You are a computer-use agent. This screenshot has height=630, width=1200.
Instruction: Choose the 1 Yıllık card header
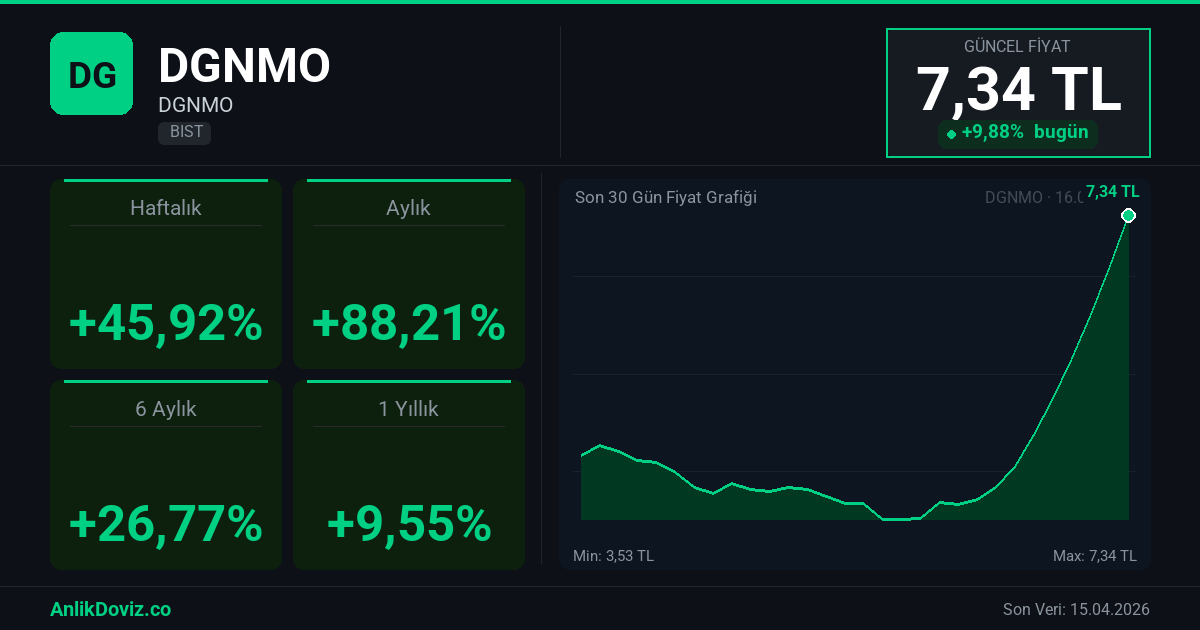[x=408, y=409]
